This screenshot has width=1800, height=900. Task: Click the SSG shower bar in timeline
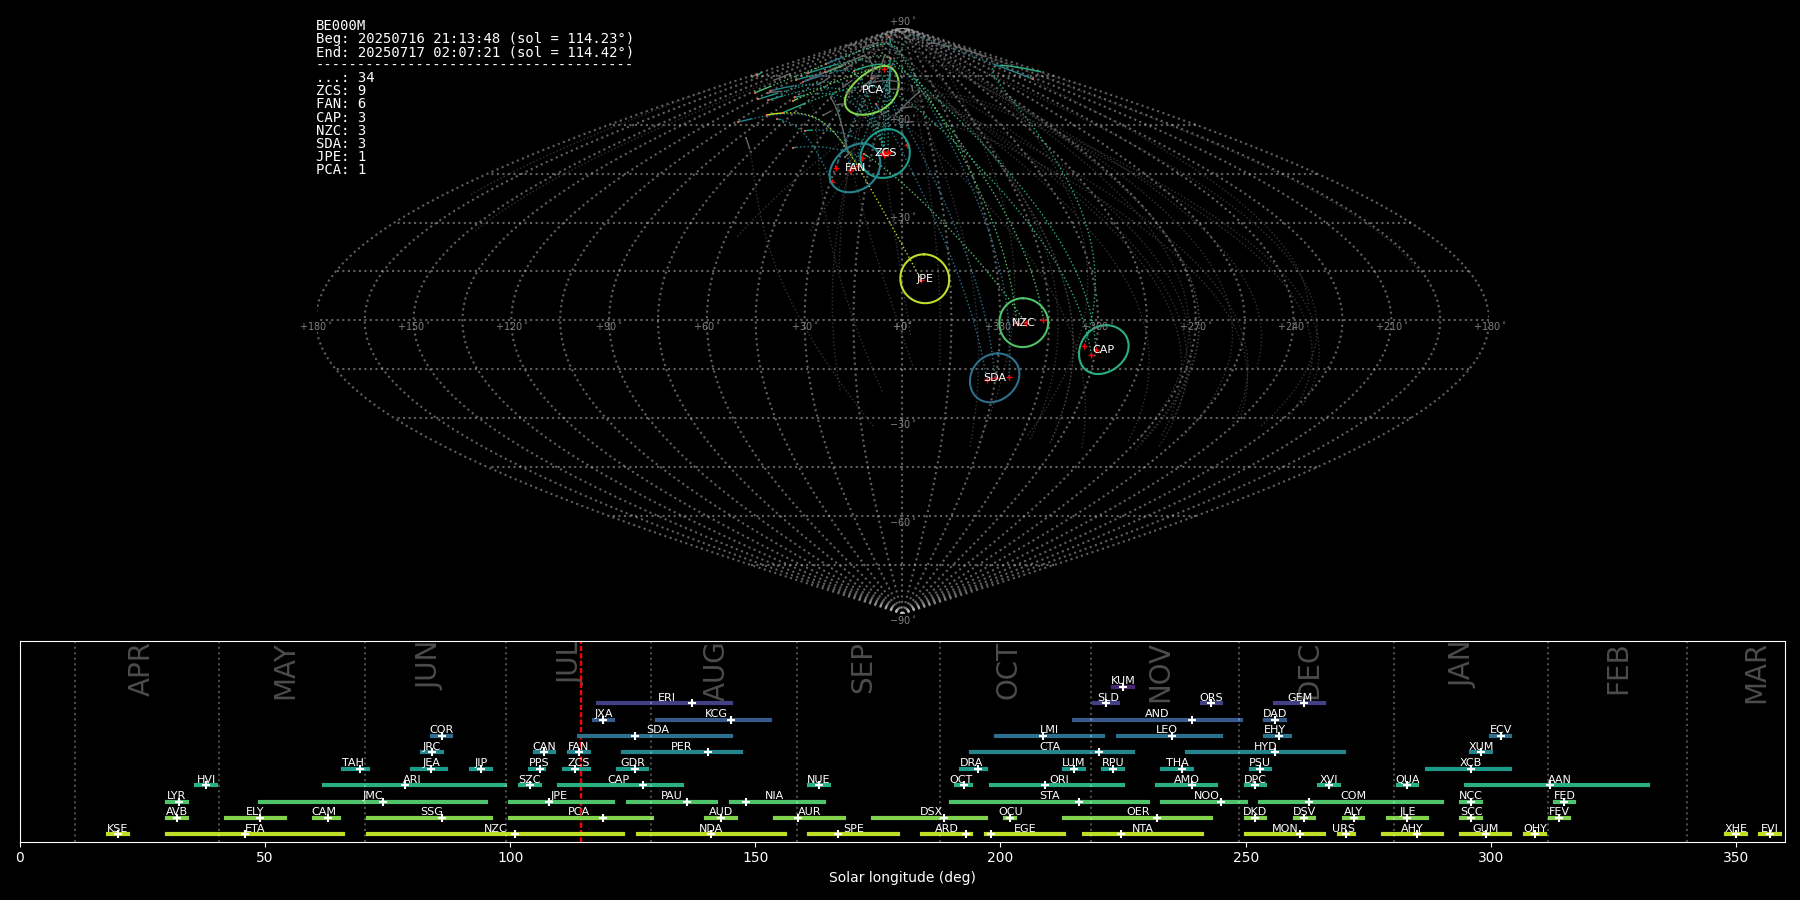click(429, 817)
